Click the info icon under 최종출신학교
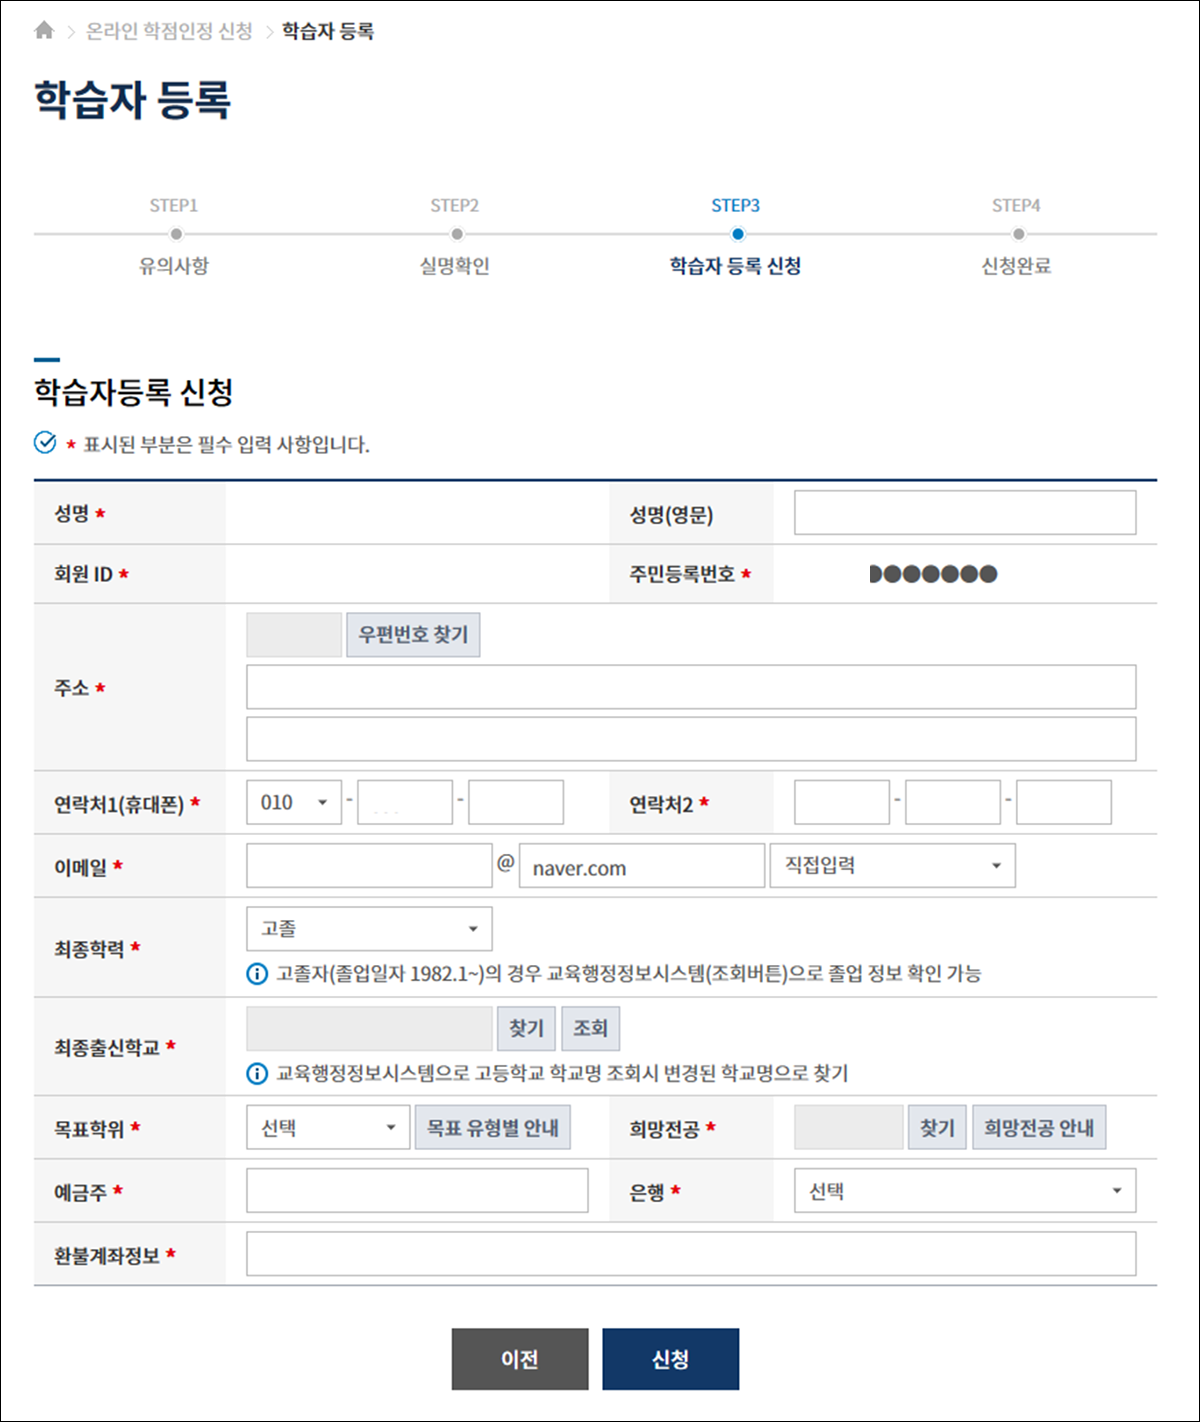This screenshot has height=1422, width=1200. (257, 1074)
